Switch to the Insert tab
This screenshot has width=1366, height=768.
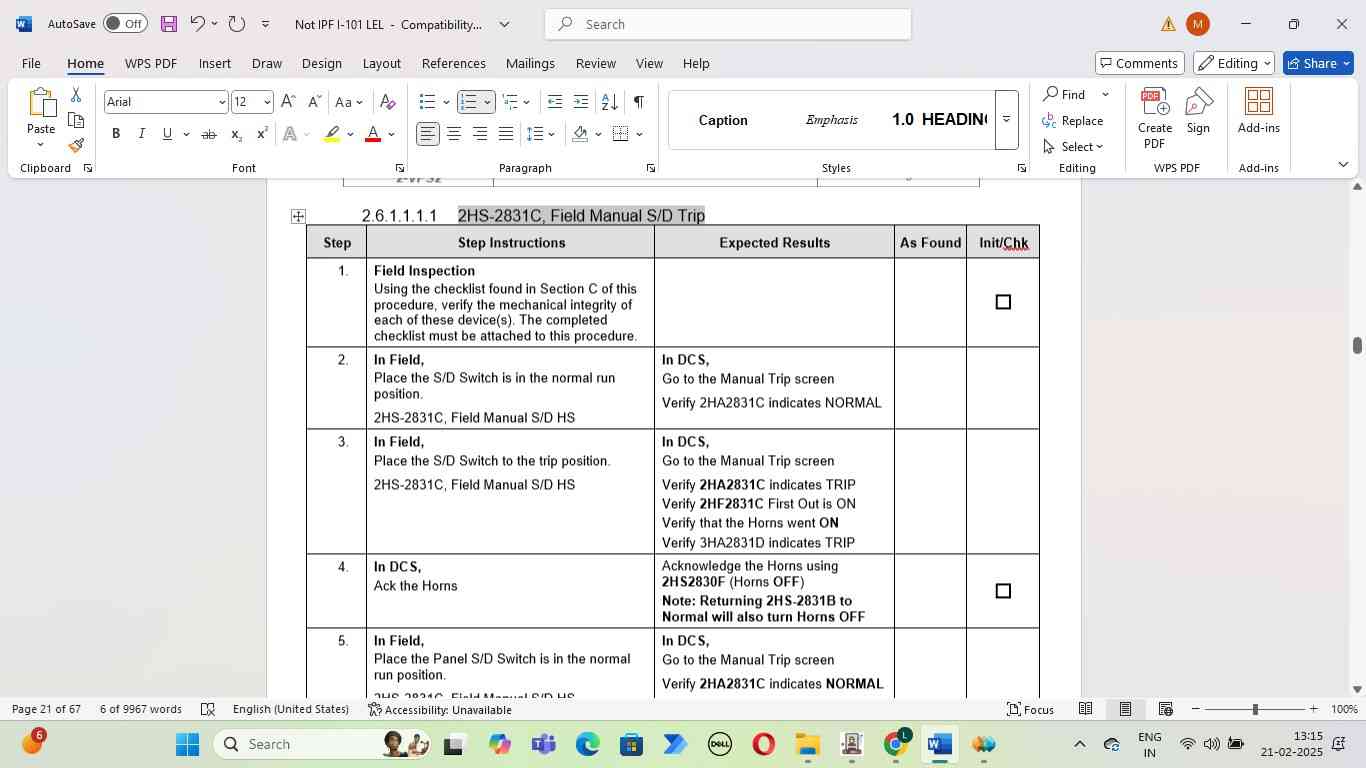click(215, 63)
